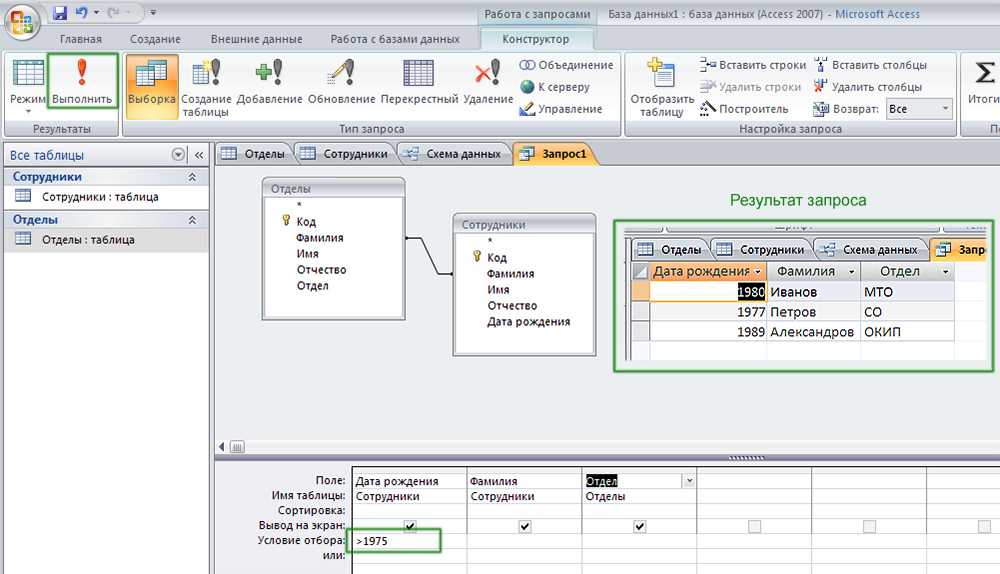Choose the Удаление query type
Image resolution: width=1000 pixels, height=574 pixels.
[x=488, y=82]
